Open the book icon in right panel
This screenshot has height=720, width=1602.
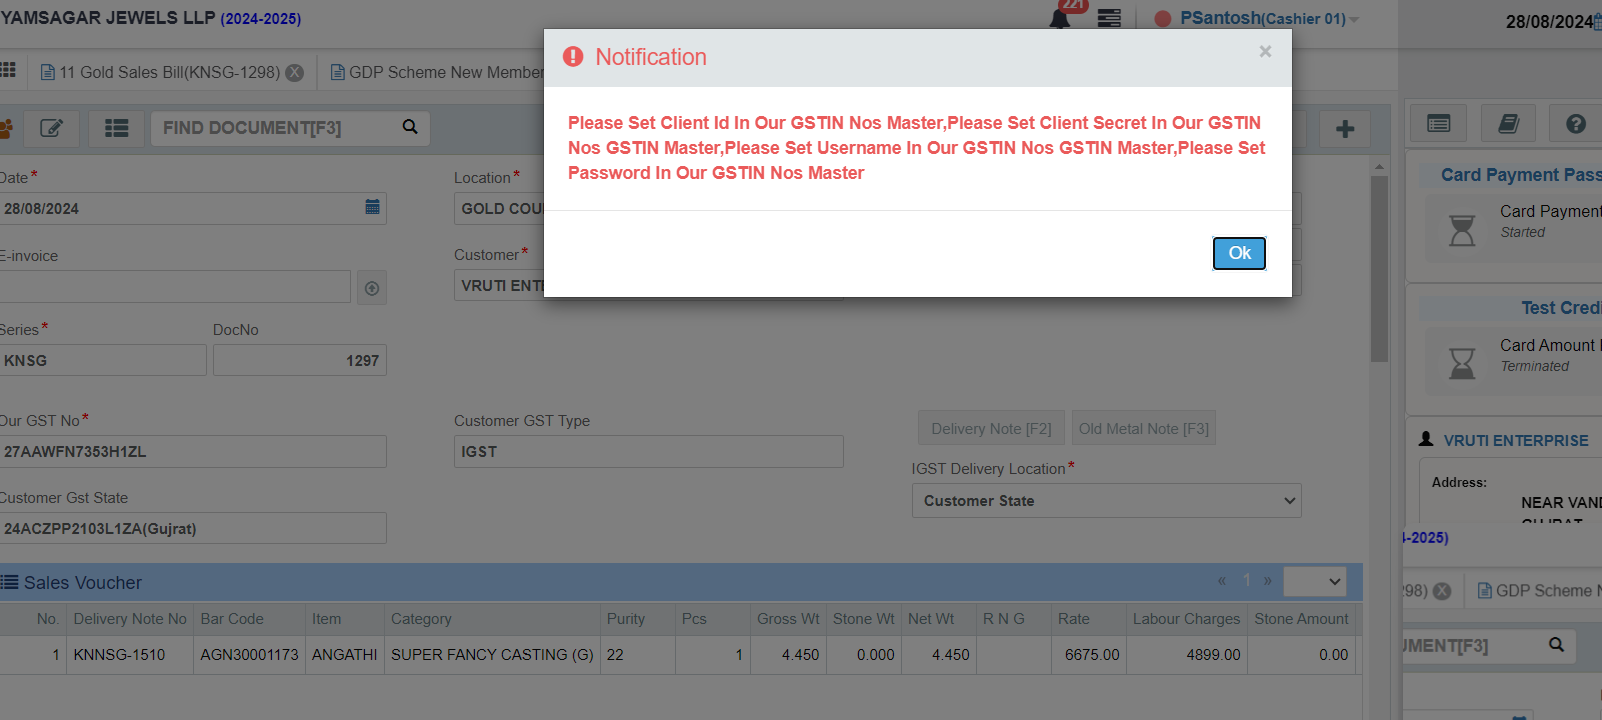click(1508, 124)
